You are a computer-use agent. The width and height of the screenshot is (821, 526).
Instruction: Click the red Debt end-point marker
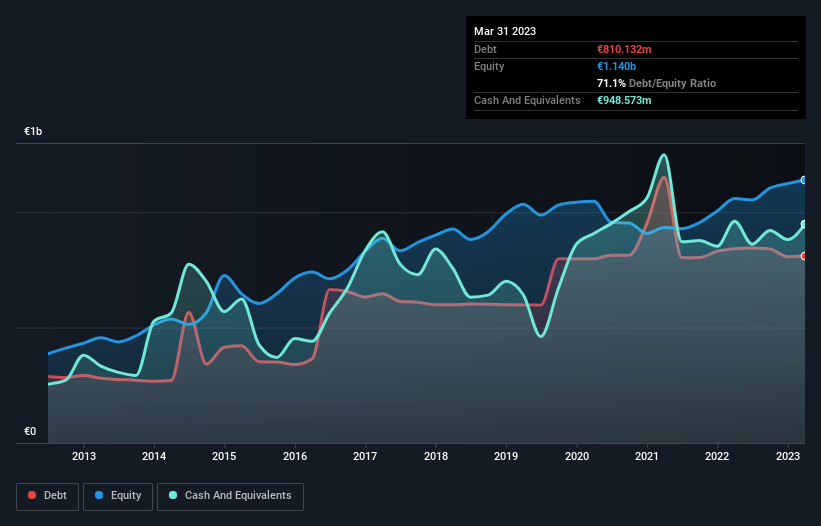pos(804,256)
